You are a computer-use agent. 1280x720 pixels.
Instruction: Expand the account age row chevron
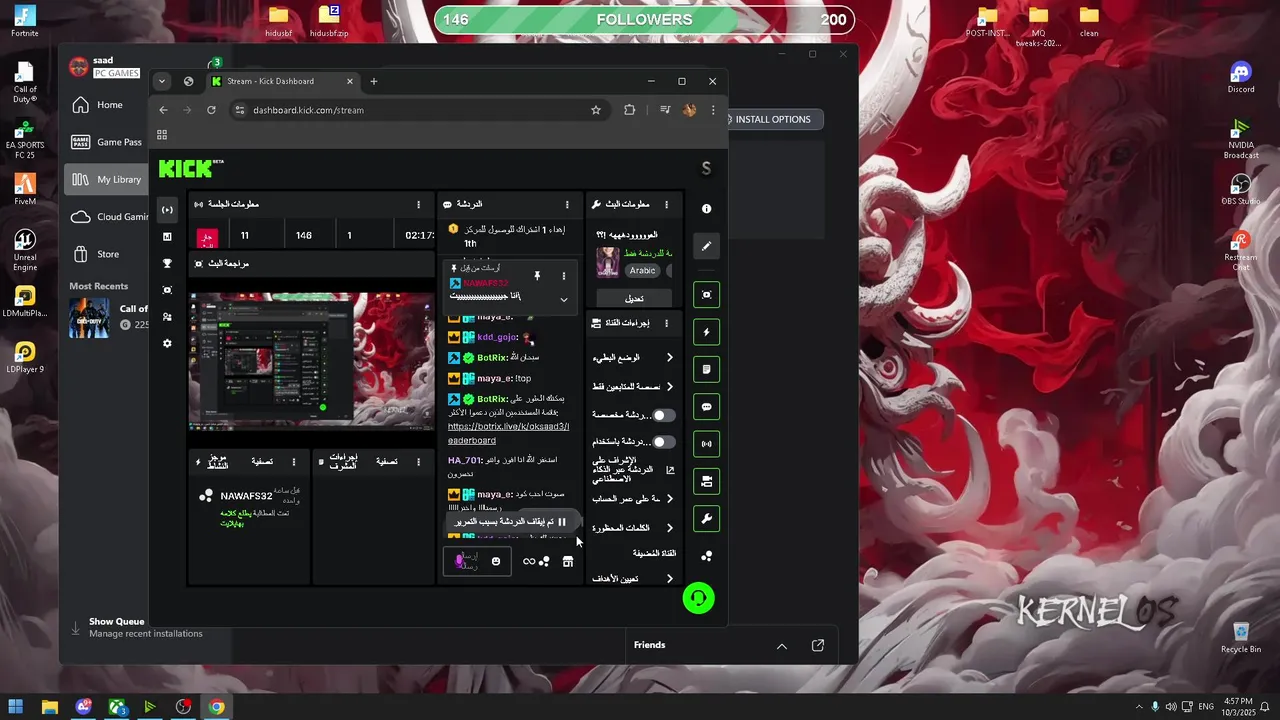pos(670,499)
